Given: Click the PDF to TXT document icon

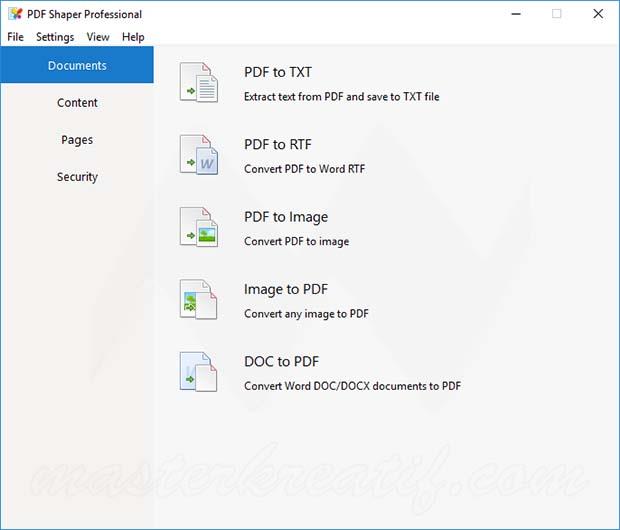Looking at the screenshot, I should coord(198,83).
